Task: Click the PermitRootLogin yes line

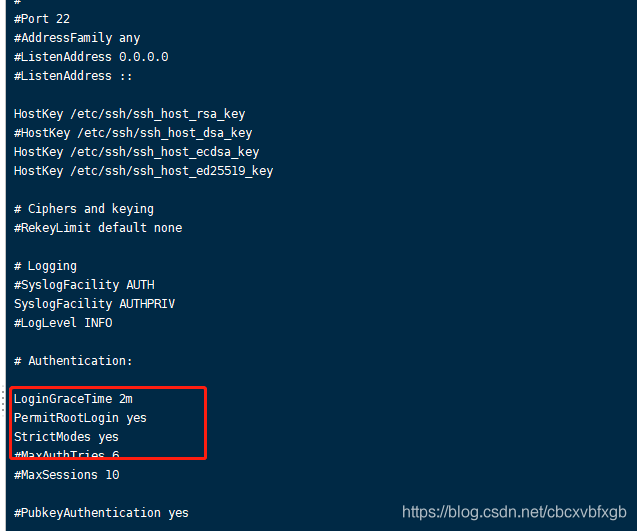Action: [80, 418]
